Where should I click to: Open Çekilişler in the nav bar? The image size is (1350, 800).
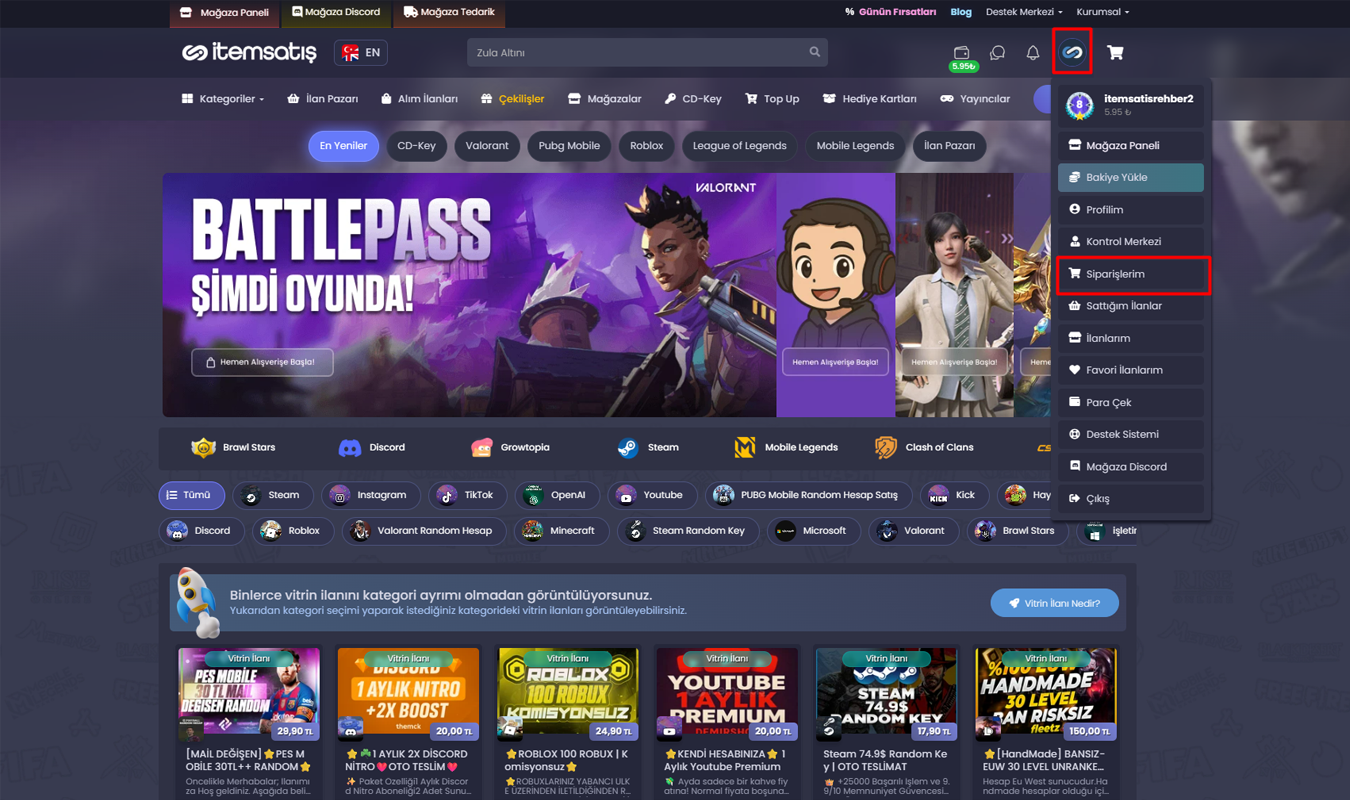pyautogui.click(x=512, y=99)
